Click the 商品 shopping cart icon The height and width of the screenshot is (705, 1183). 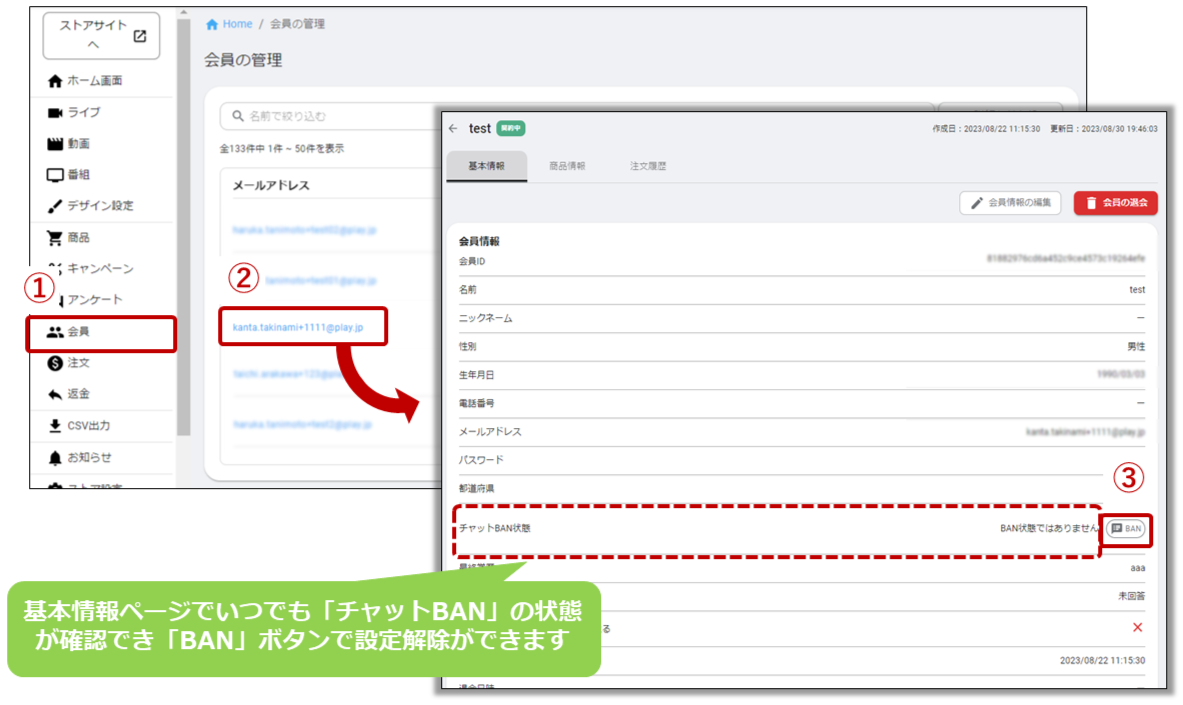[x=55, y=238]
